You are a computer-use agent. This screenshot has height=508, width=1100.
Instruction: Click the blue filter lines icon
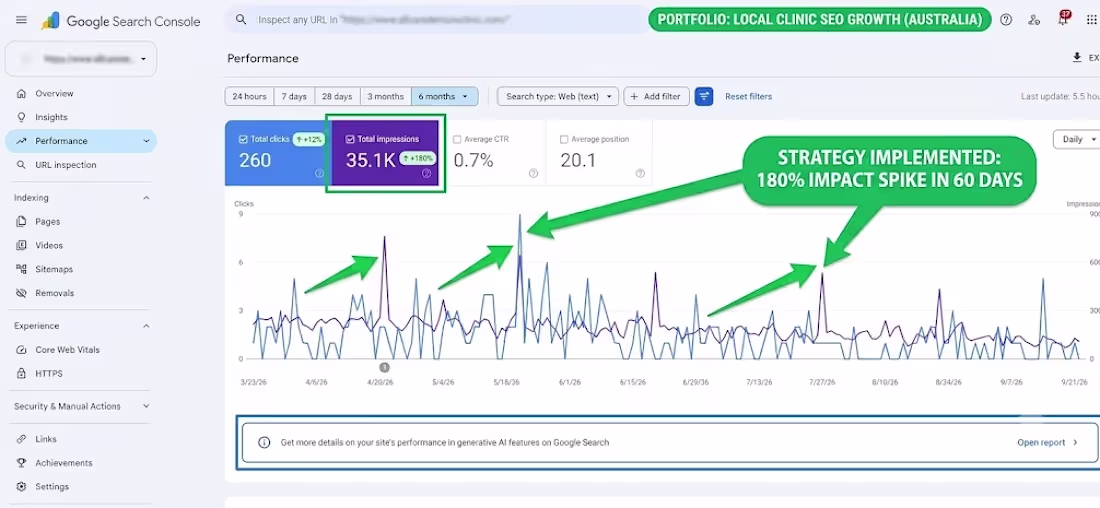704,96
